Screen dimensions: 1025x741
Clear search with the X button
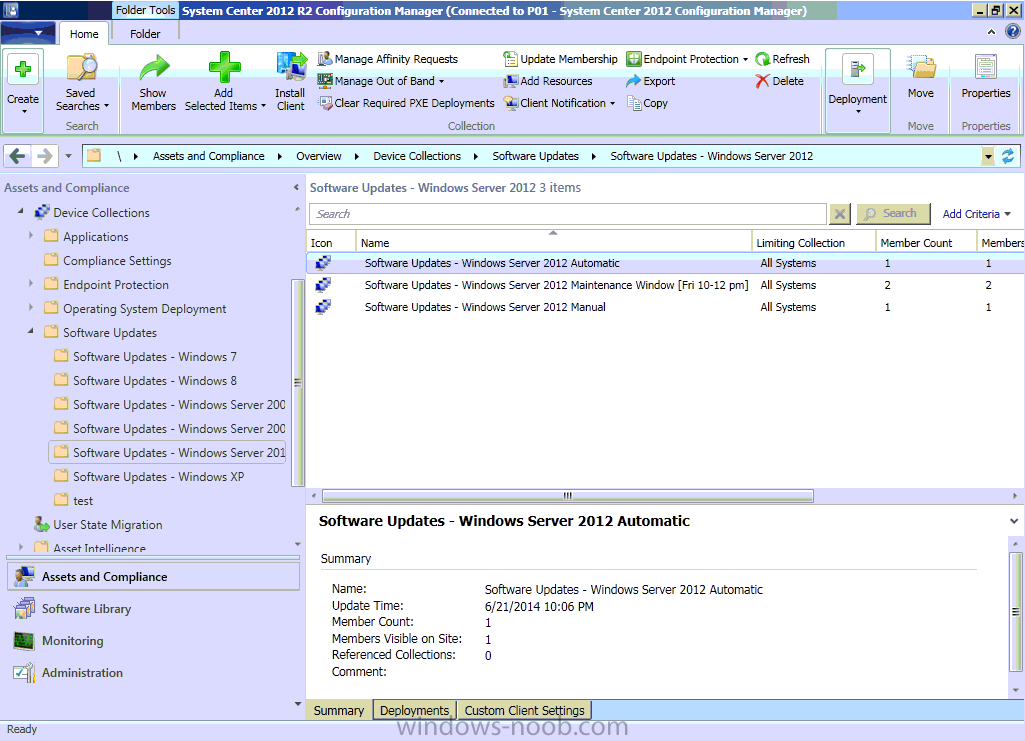pyautogui.click(x=840, y=214)
